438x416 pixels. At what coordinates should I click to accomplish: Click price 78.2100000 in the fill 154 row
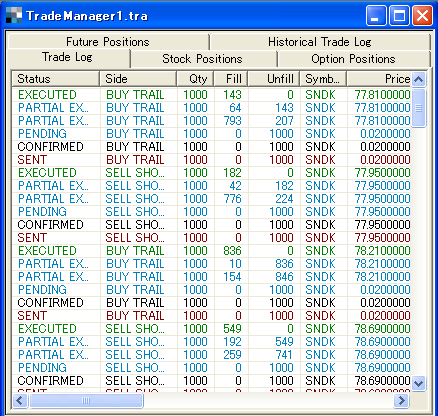click(x=382, y=277)
